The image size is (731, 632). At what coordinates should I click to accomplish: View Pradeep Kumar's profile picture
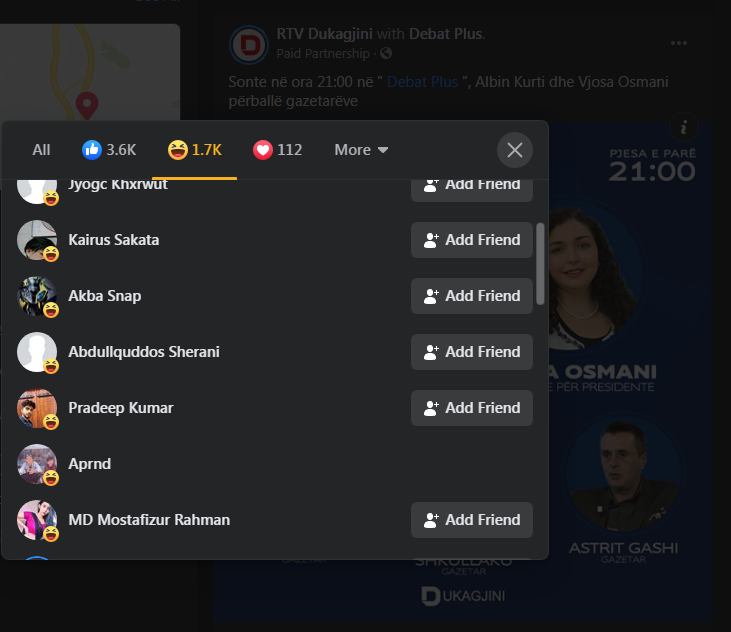point(37,408)
